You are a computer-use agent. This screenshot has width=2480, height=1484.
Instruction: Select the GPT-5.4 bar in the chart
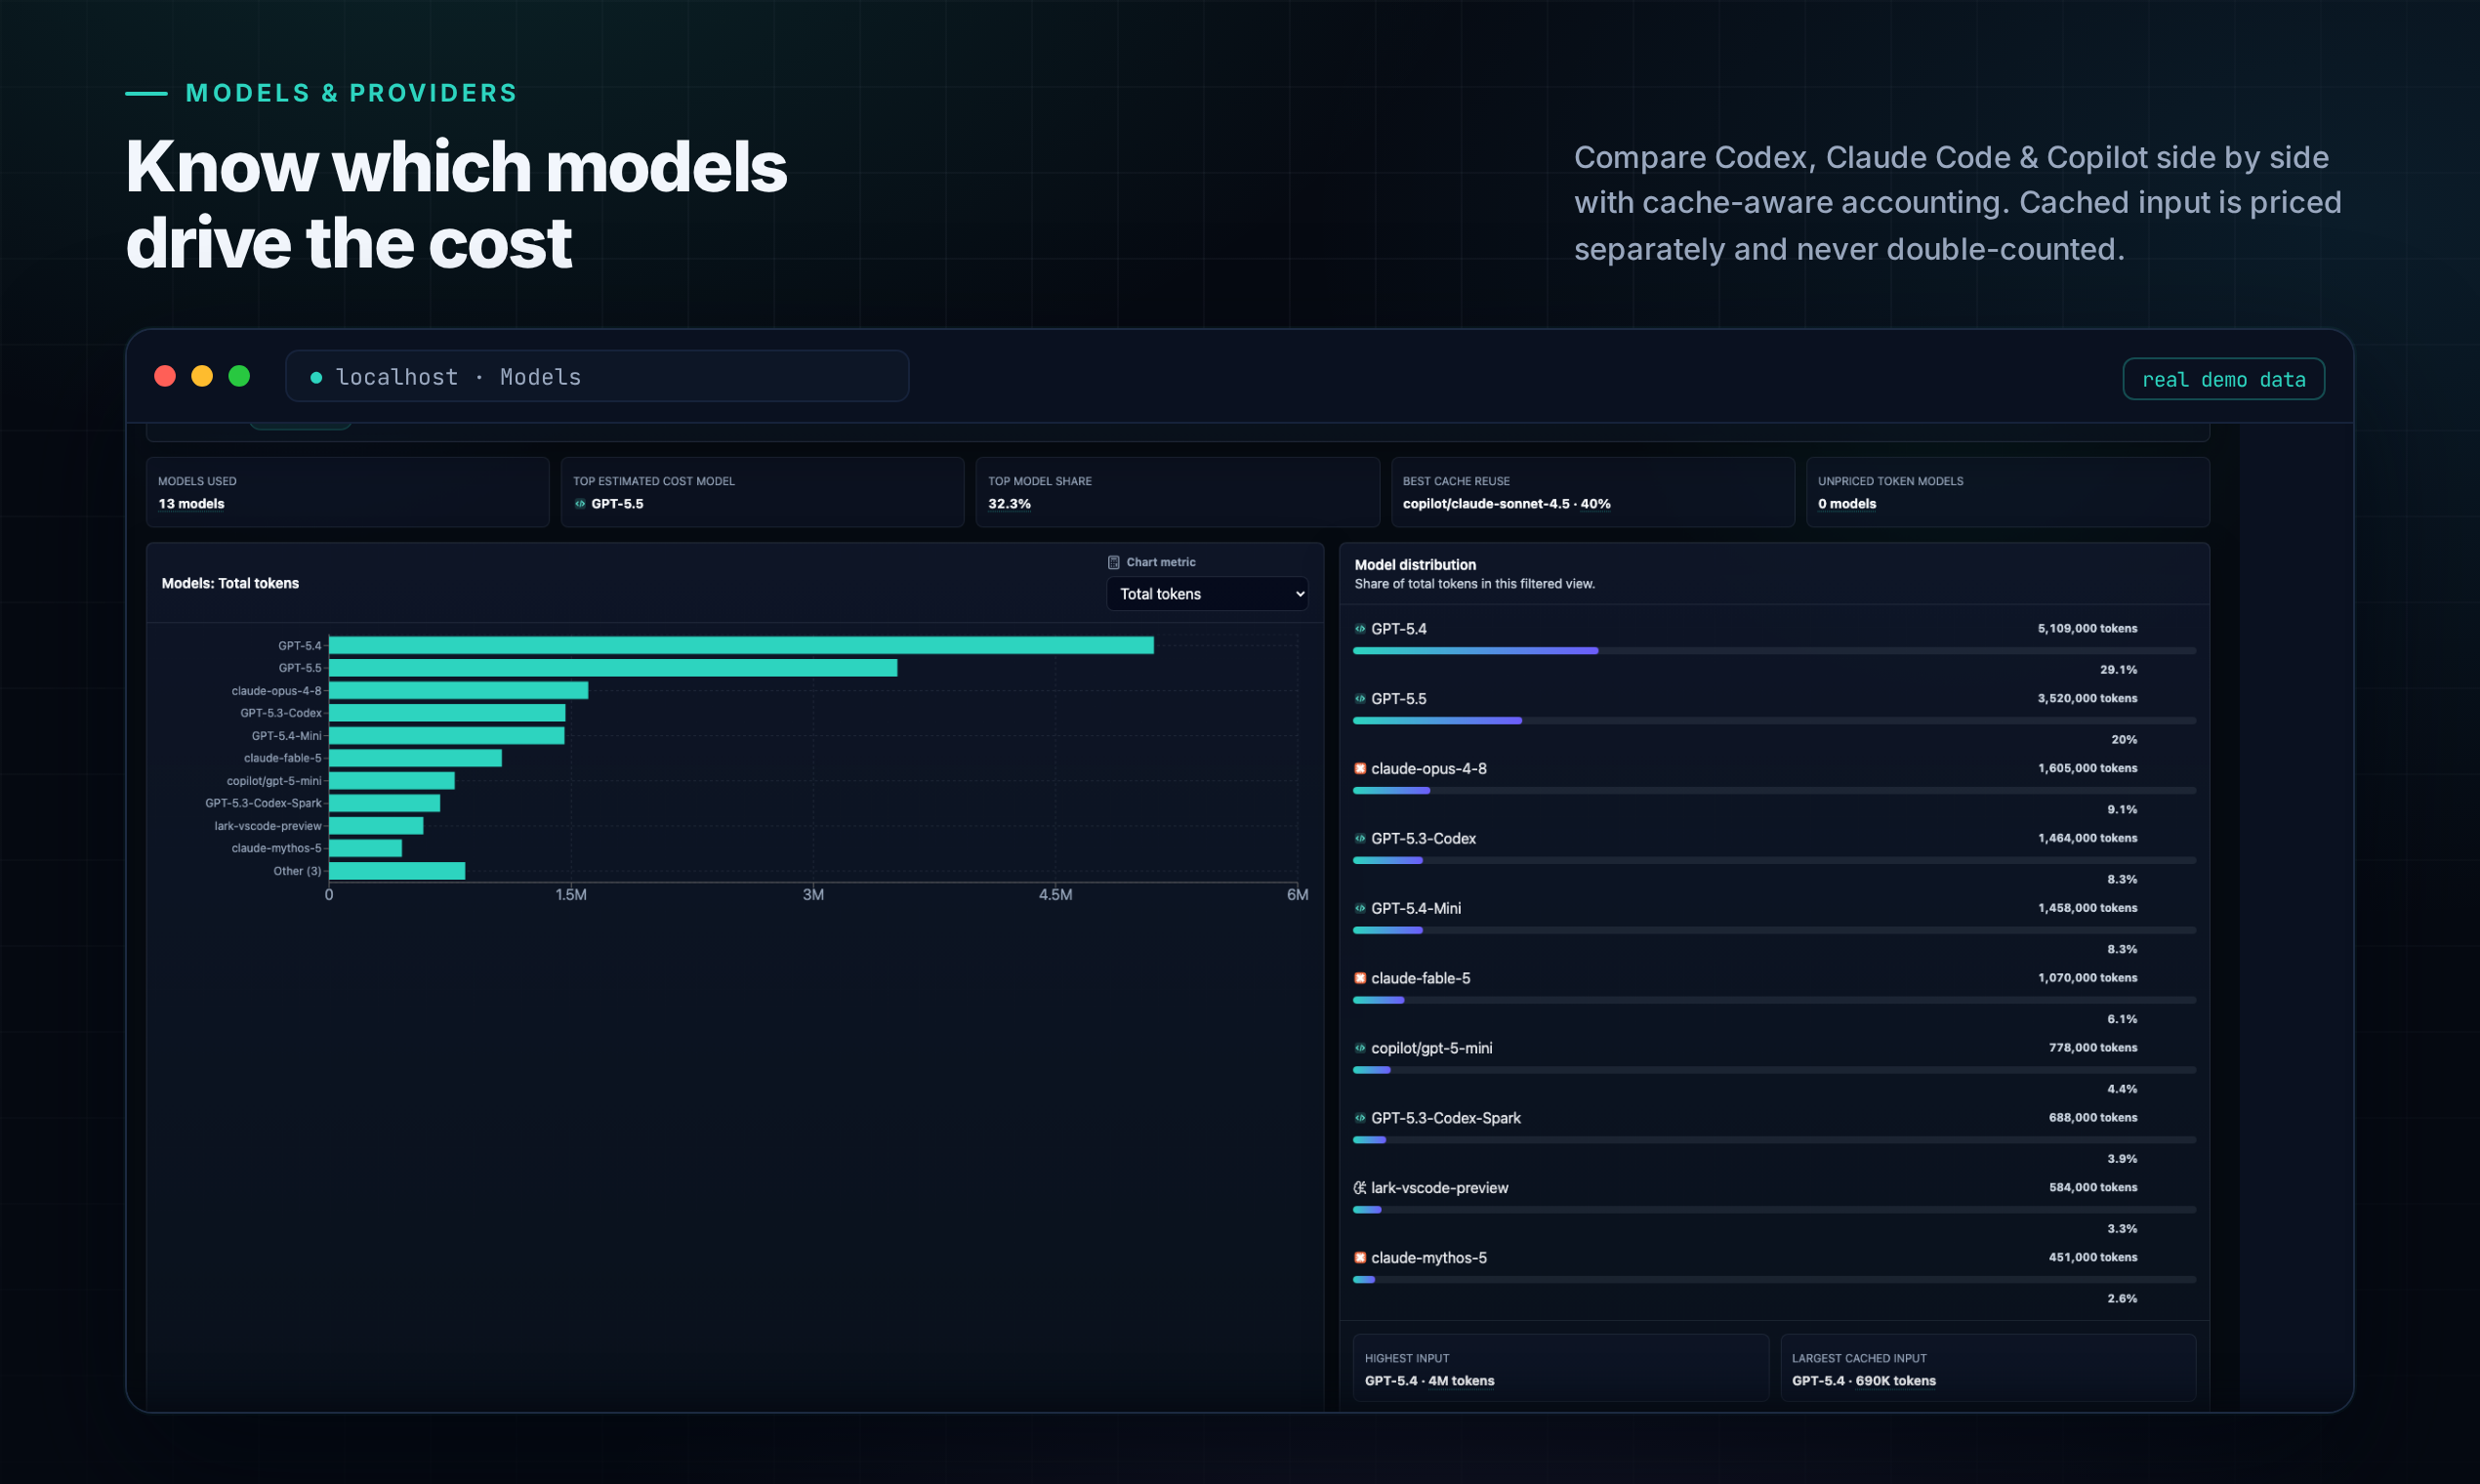coord(741,646)
